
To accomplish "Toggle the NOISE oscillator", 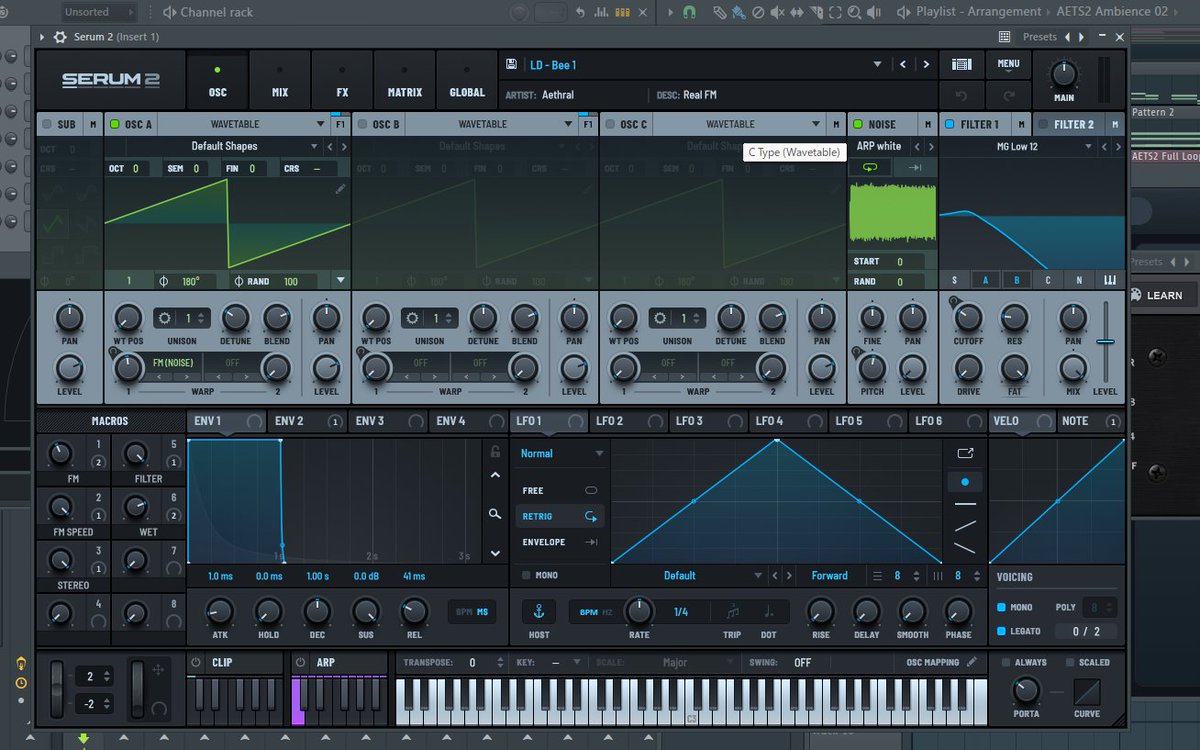I will (x=857, y=124).
